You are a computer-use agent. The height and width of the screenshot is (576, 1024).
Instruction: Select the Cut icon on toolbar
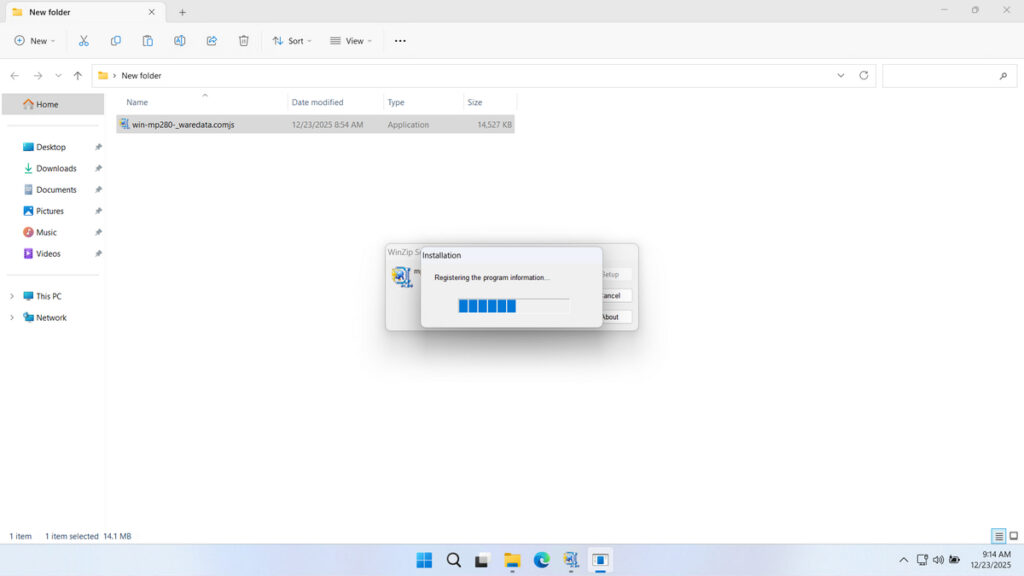click(x=84, y=40)
